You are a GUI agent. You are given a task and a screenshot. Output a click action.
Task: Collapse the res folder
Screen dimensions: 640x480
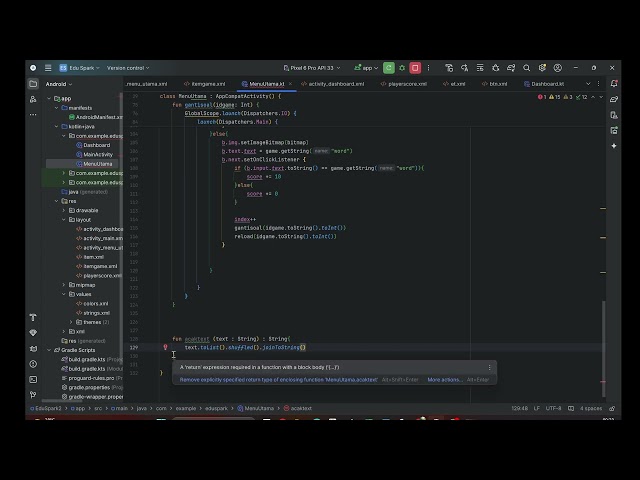(56, 201)
